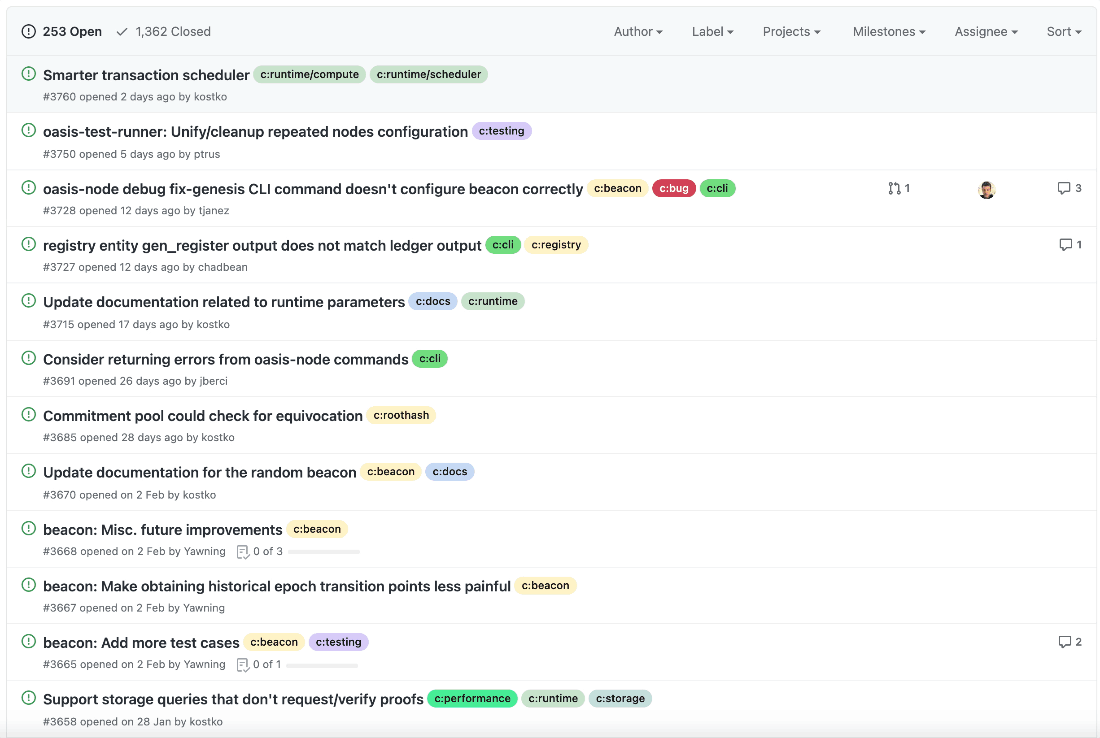Screen dimensions: 1100x738
Task: Click open-issue icon beside Support storage queries issue
Action: click(x=29, y=698)
